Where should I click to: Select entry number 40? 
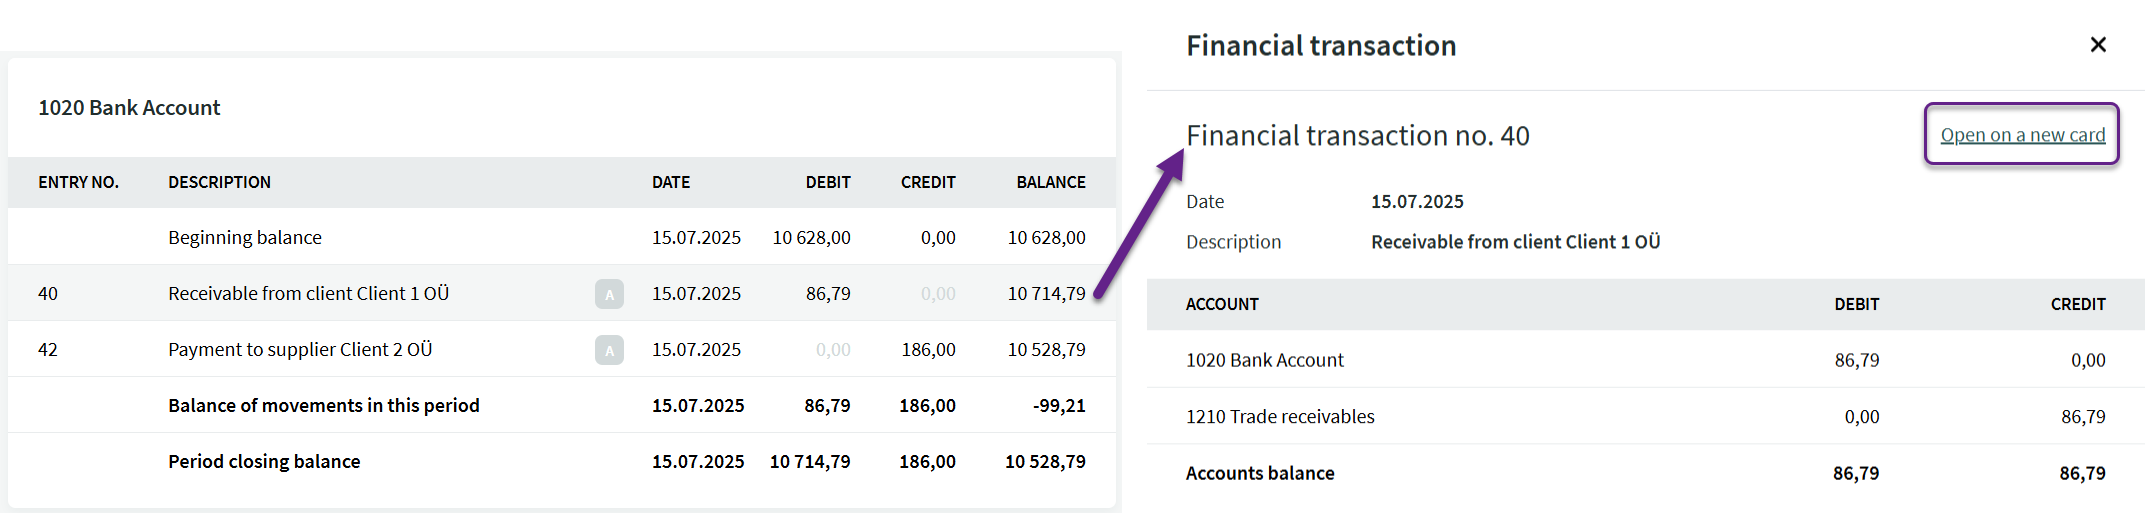tap(48, 294)
